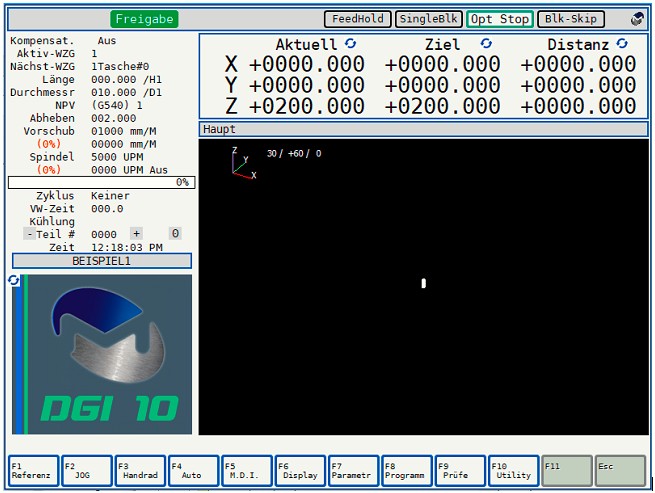Screen dimensions: 655x493
Task: Click the white tool marker in viewport
Action: 424,283
